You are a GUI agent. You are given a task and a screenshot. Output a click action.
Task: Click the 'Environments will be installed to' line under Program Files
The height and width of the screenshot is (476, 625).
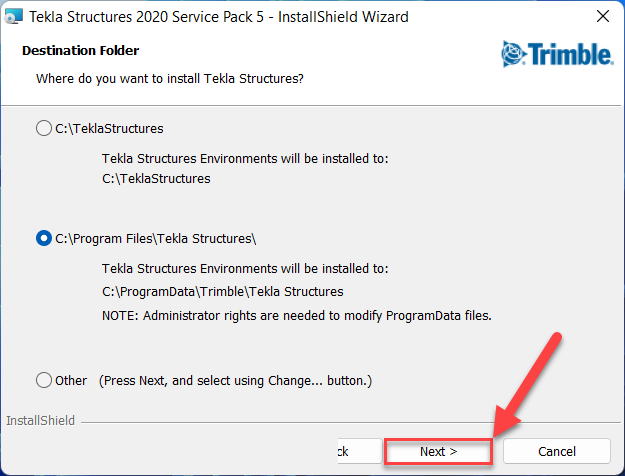(245, 269)
